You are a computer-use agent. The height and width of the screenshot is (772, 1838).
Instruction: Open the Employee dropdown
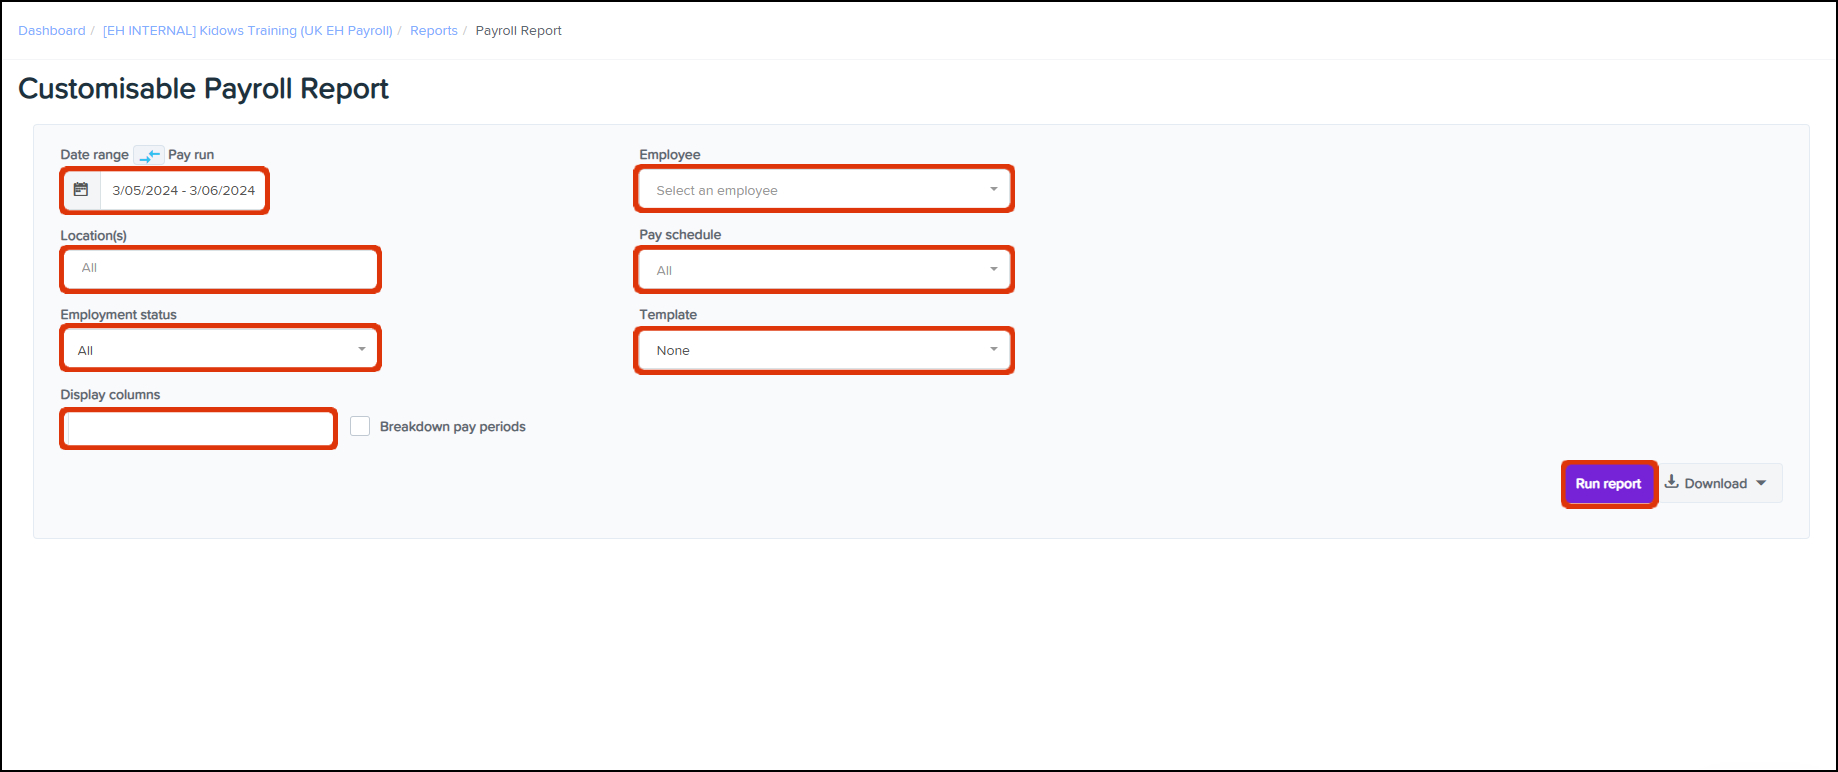(824, 190)
